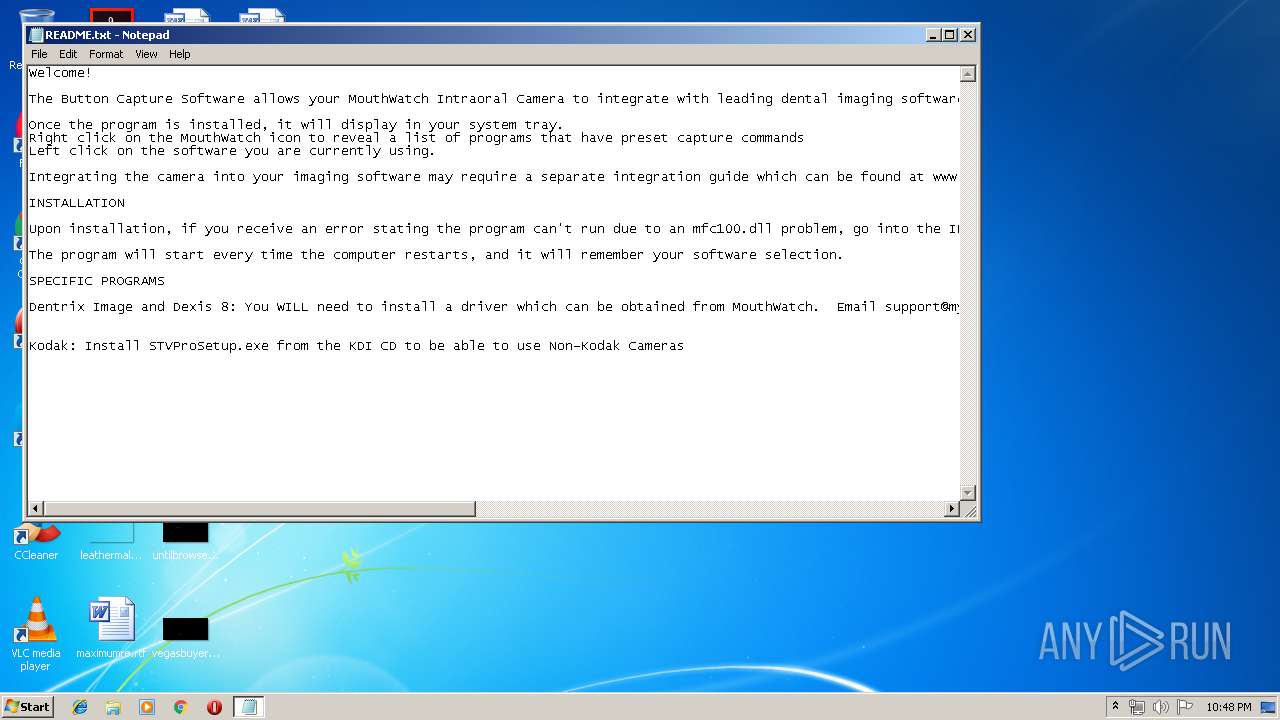
Task: Close the README.txt Notepad window
Action: [x=967, y=34]
